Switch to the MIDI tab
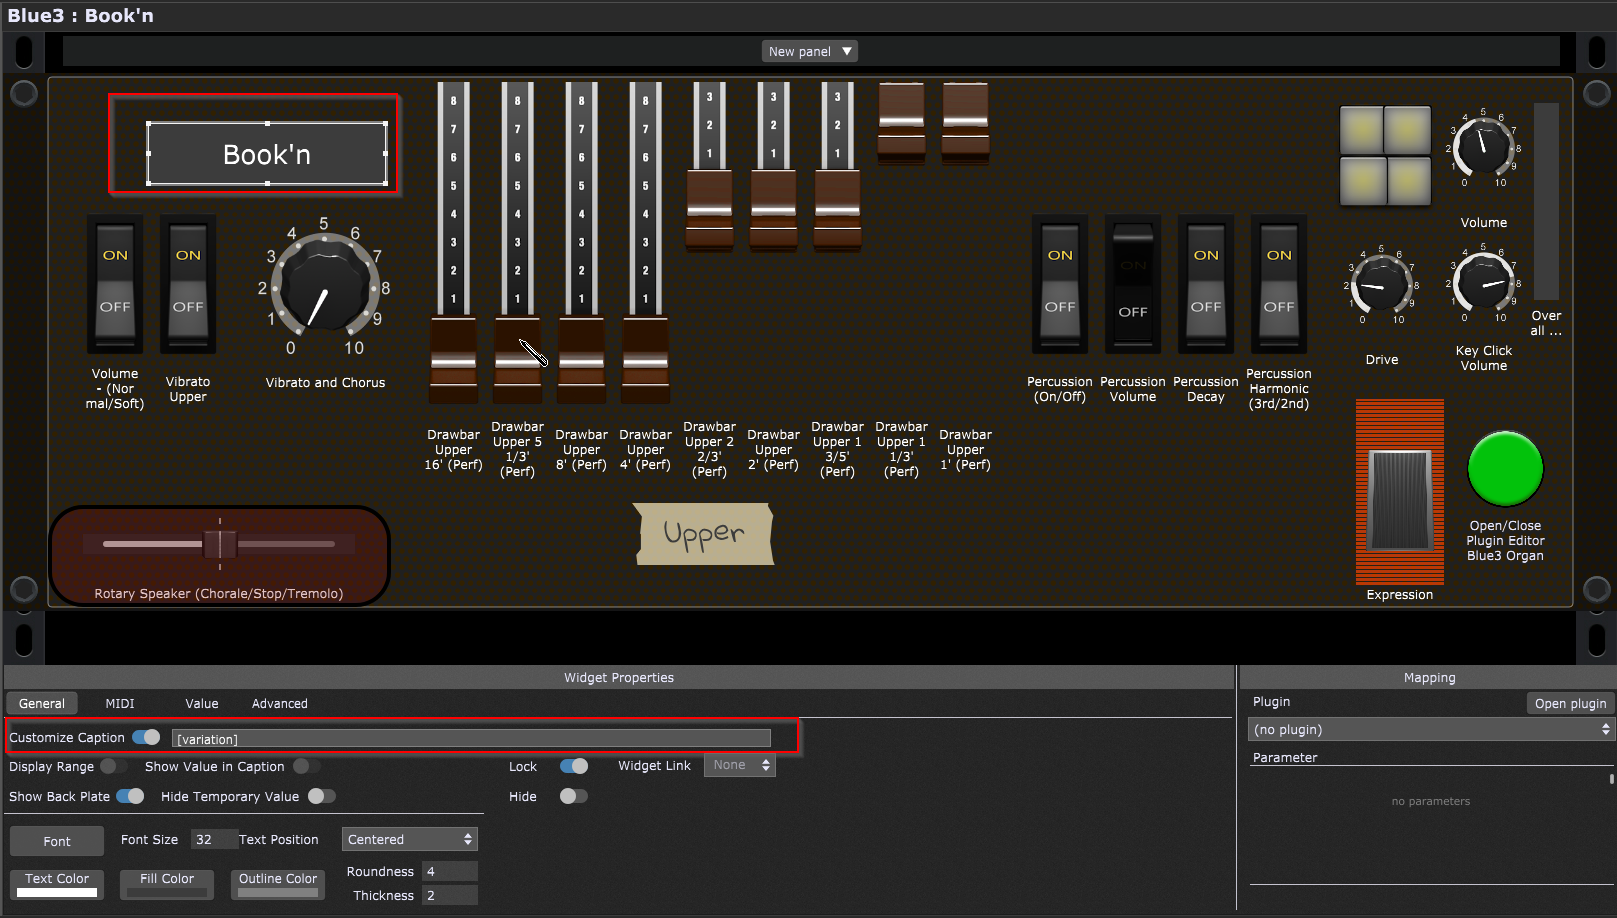The image size is (1617, 918). click(x=120, y=704)
